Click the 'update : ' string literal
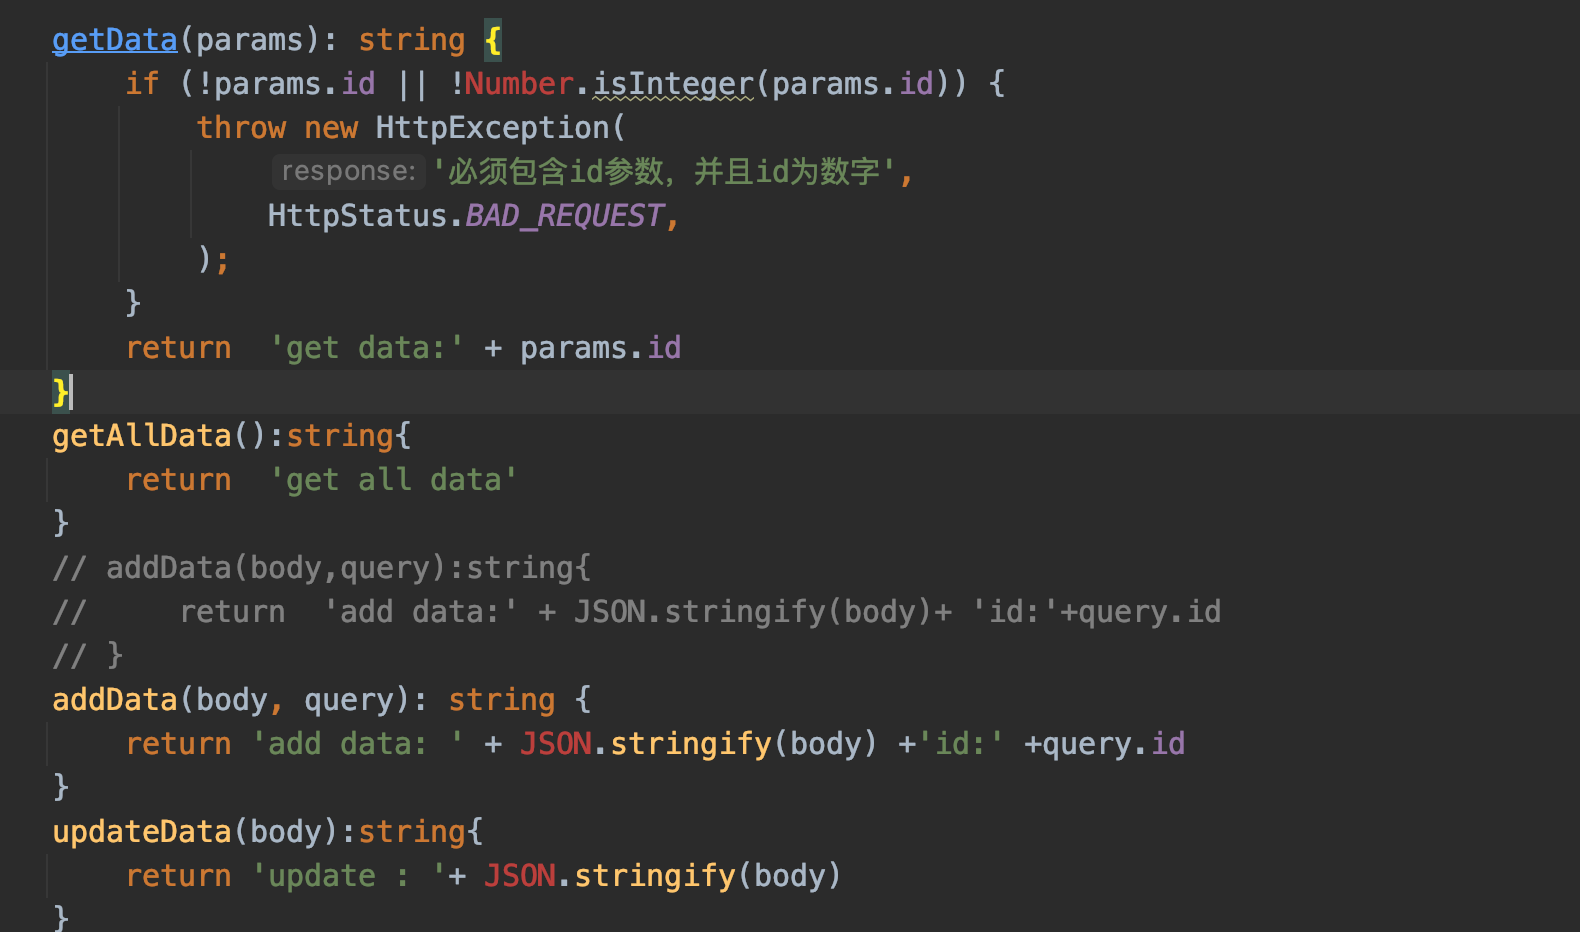Viewport: 1580px width, 932px height. click(x=348, y=876)
